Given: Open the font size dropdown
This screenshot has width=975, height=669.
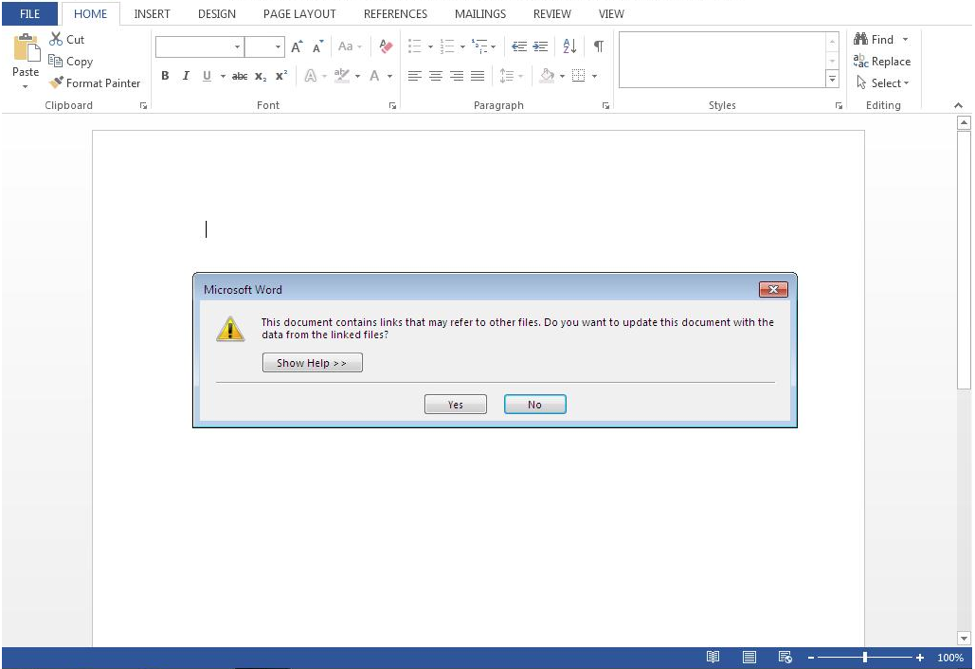Looking at the screenshot, I should [278, 47].
